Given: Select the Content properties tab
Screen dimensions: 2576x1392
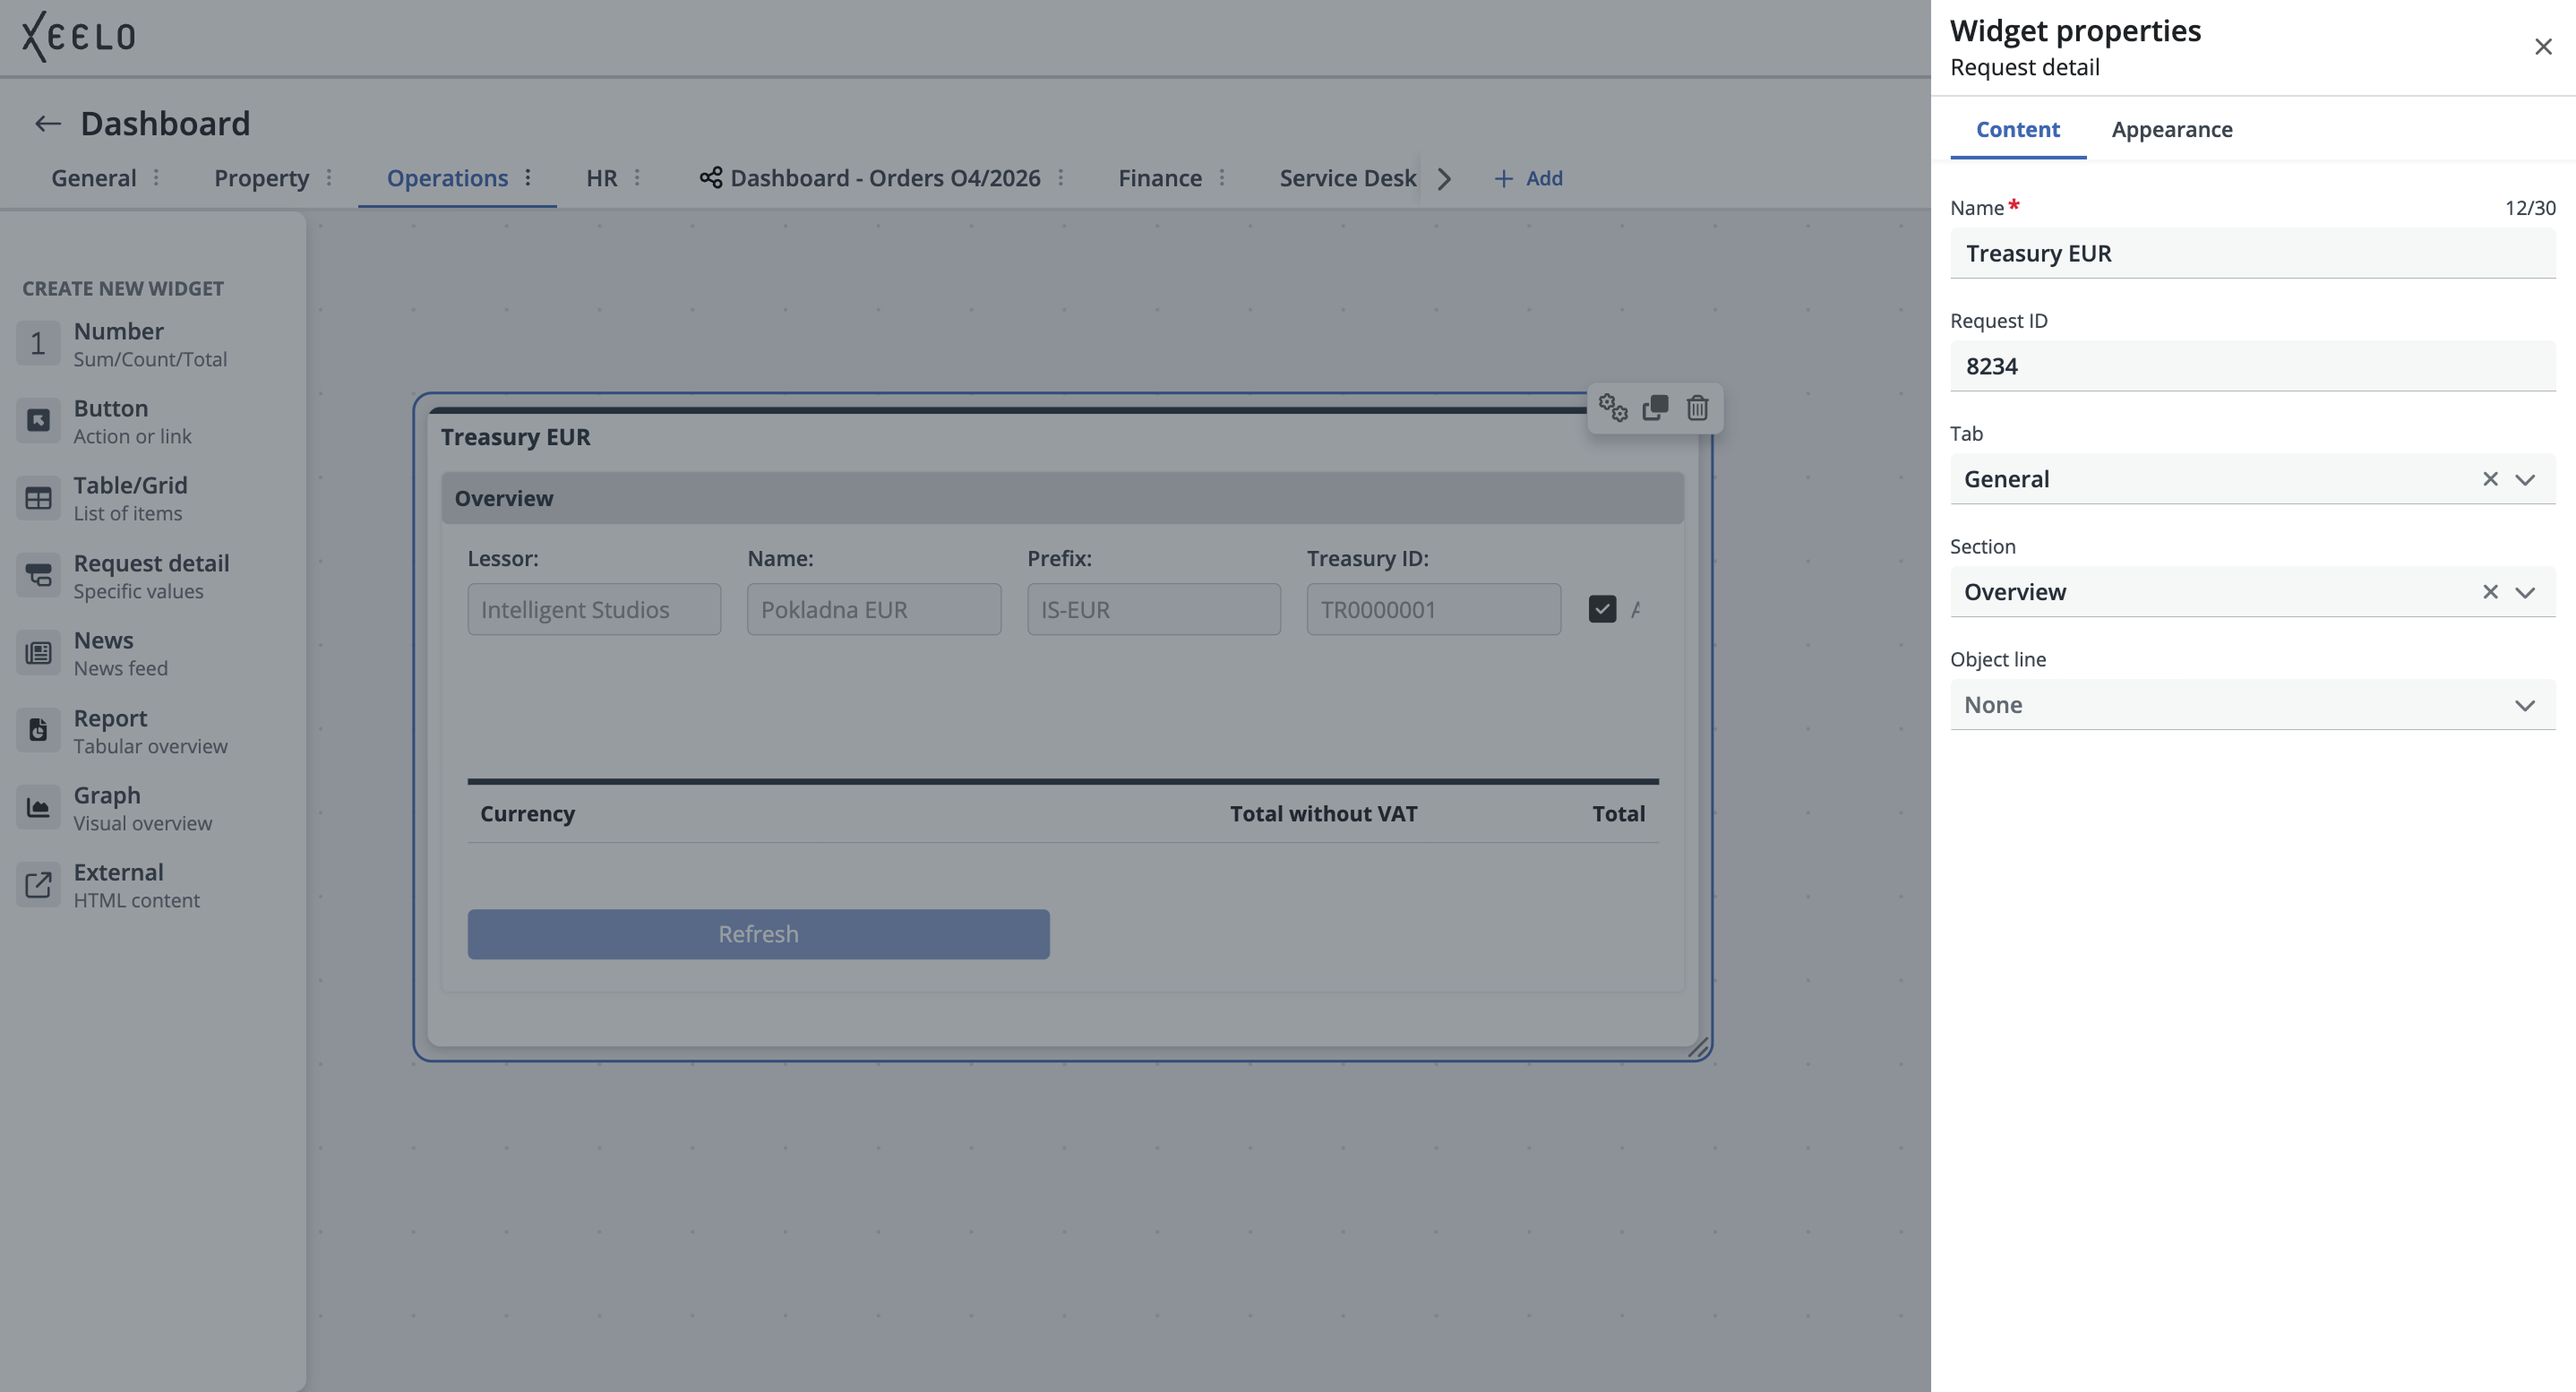Looking at the screenshot, I should click(2017, 130).
